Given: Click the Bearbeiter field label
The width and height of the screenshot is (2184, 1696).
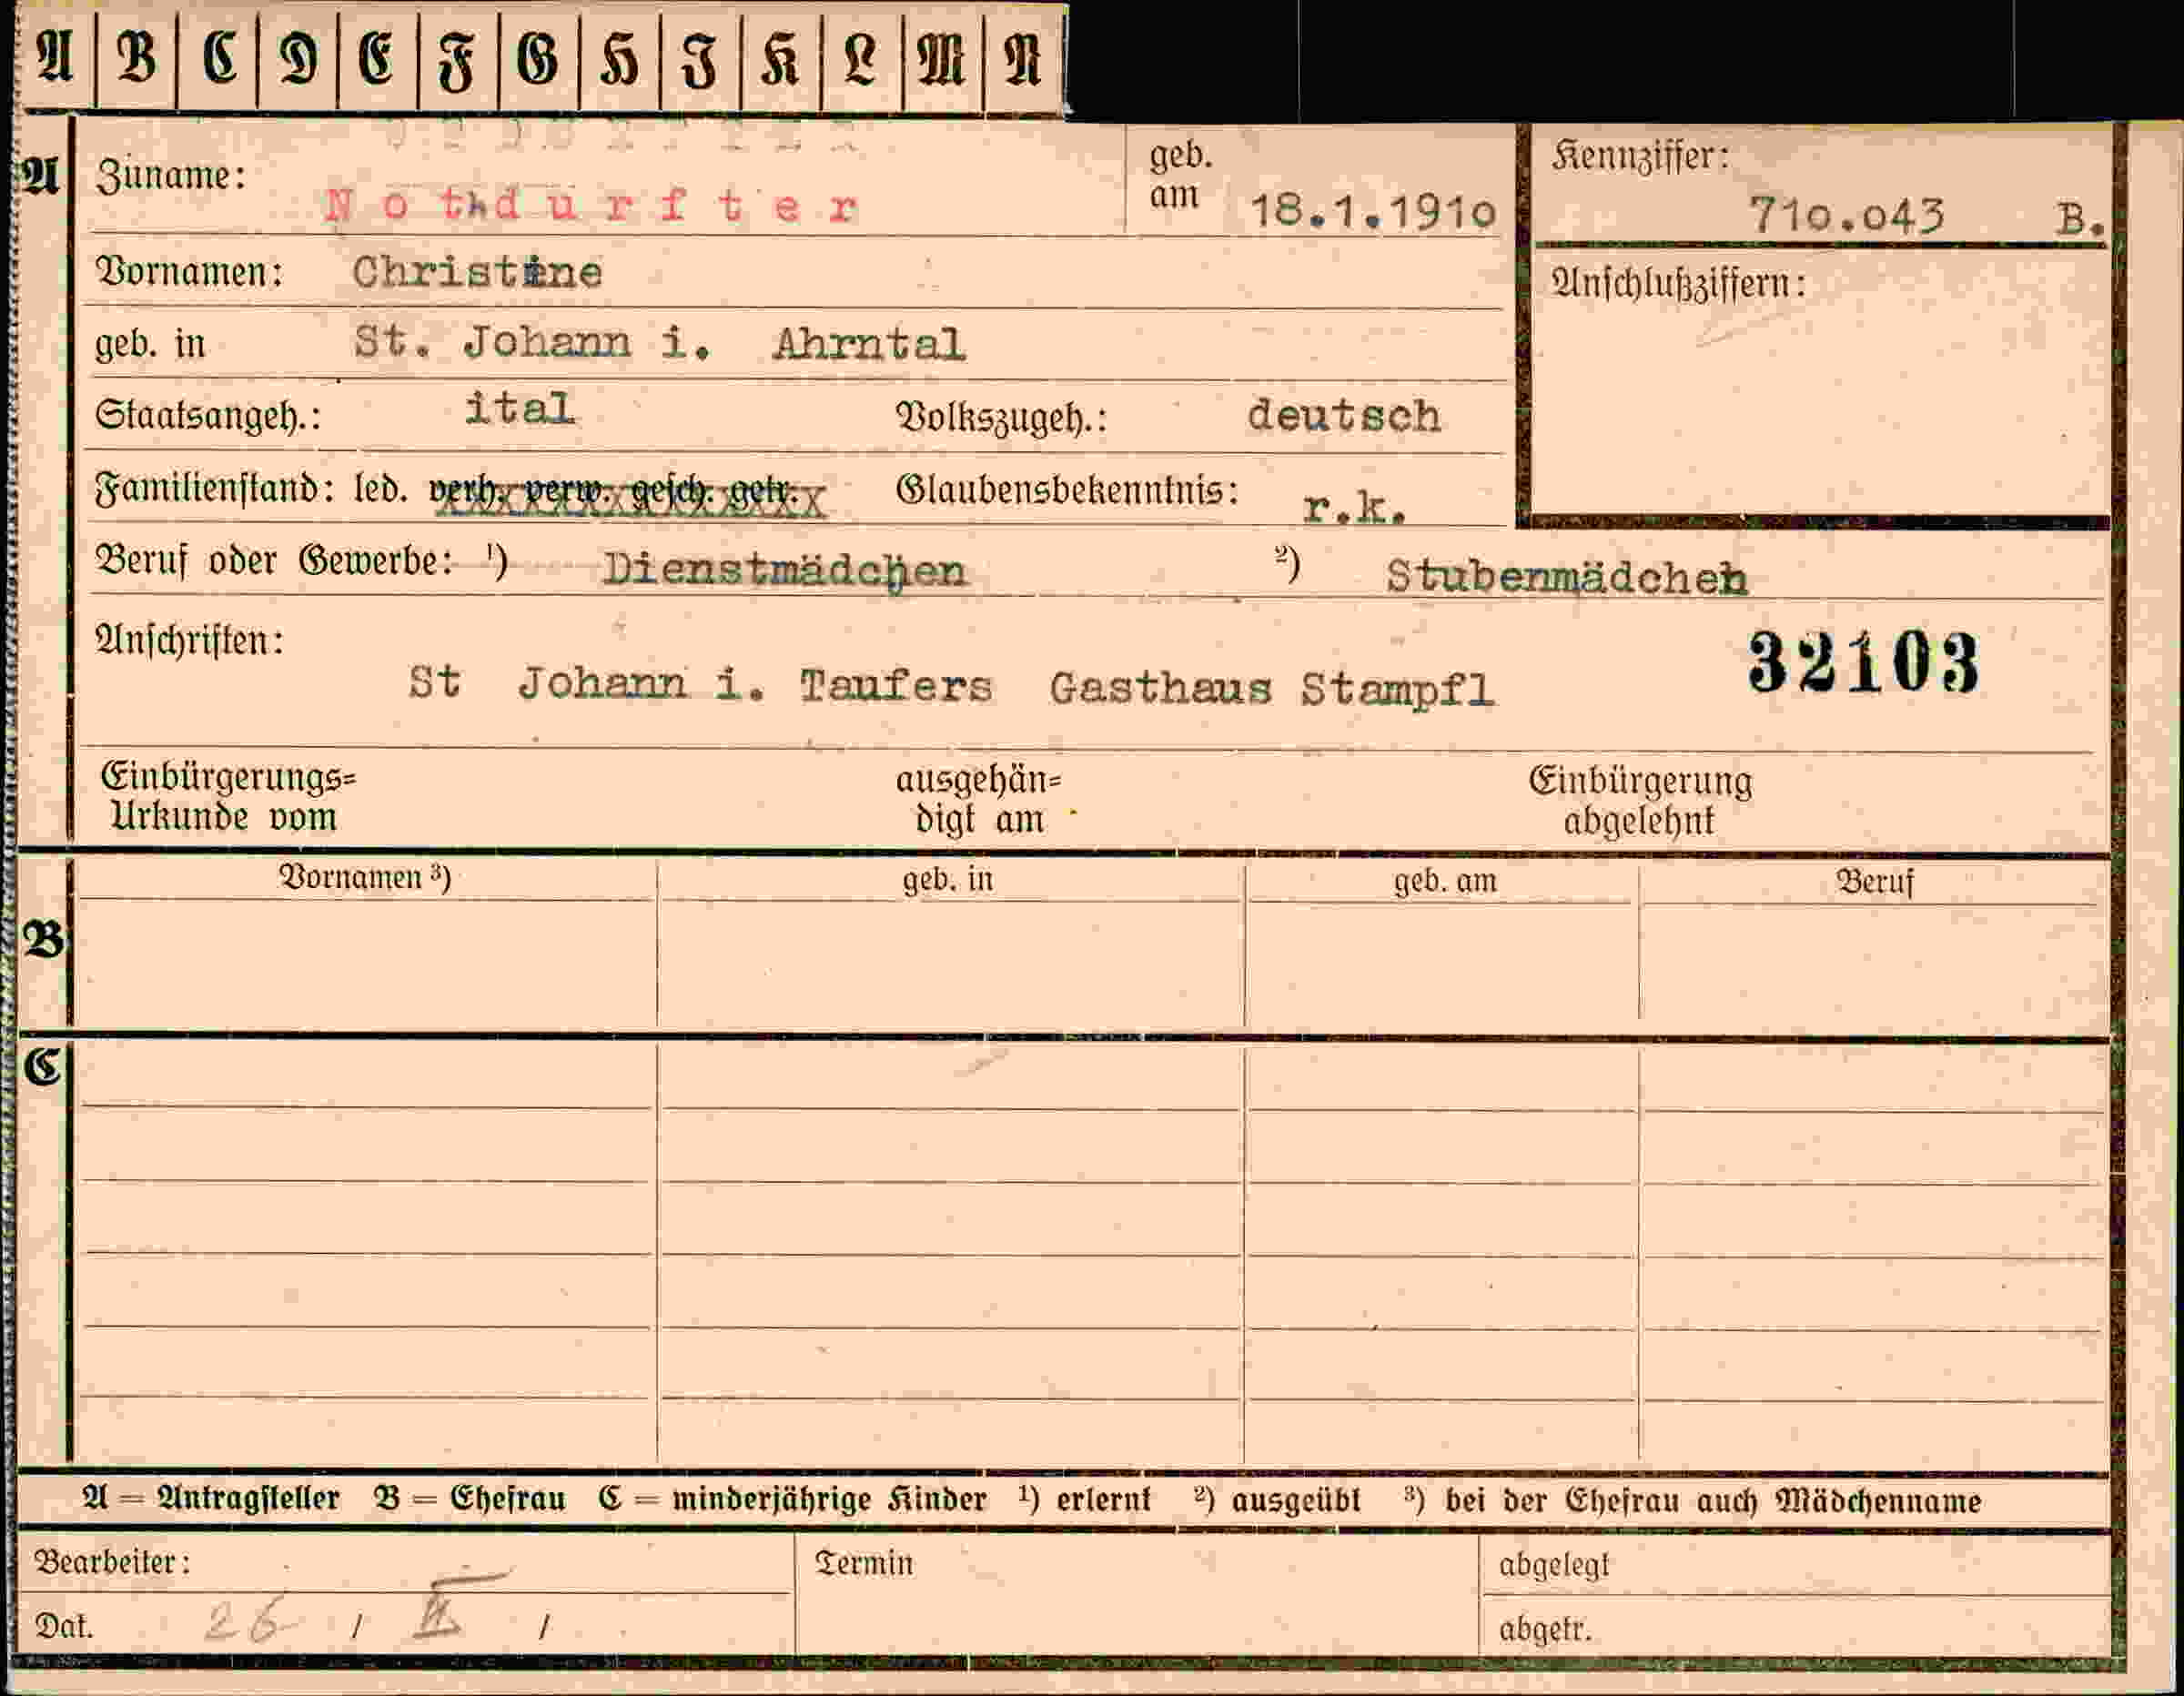Looking at the screenshot, I should 112,1562.
